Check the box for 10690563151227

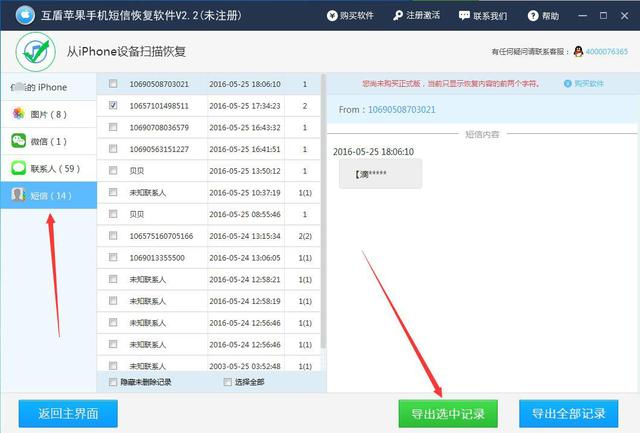coord(113,149)
